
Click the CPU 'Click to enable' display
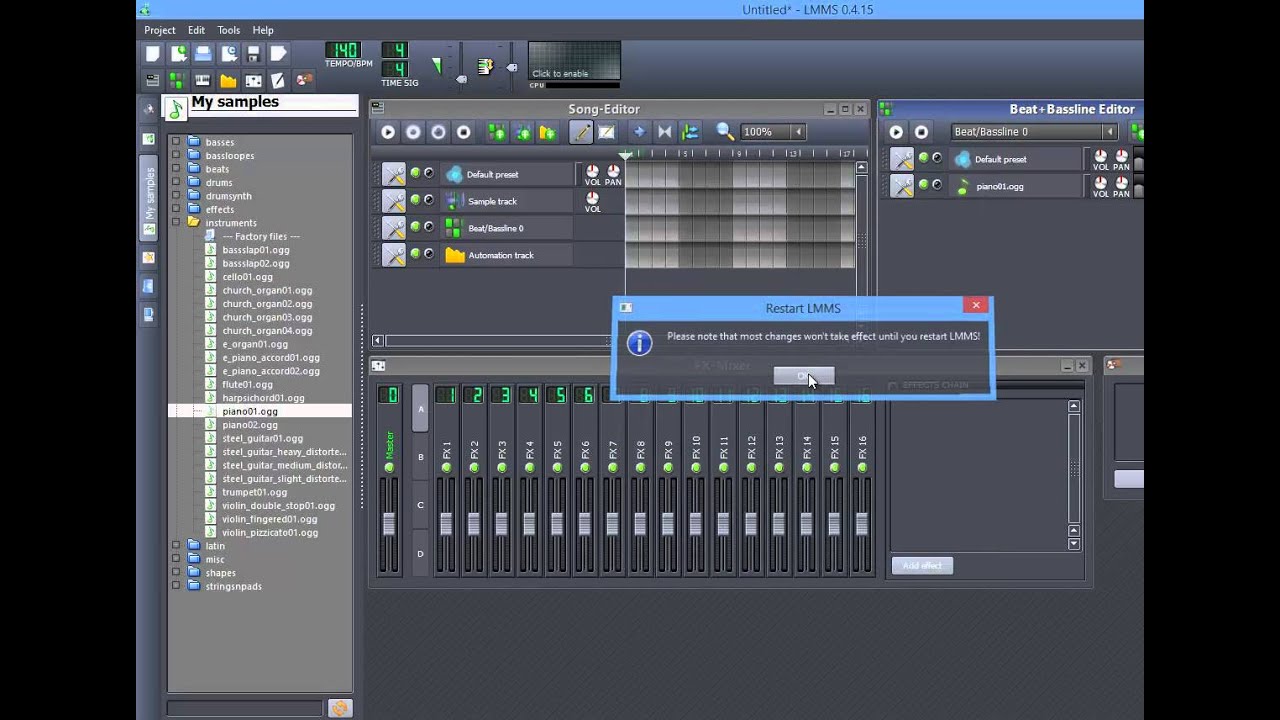[574, 61]
